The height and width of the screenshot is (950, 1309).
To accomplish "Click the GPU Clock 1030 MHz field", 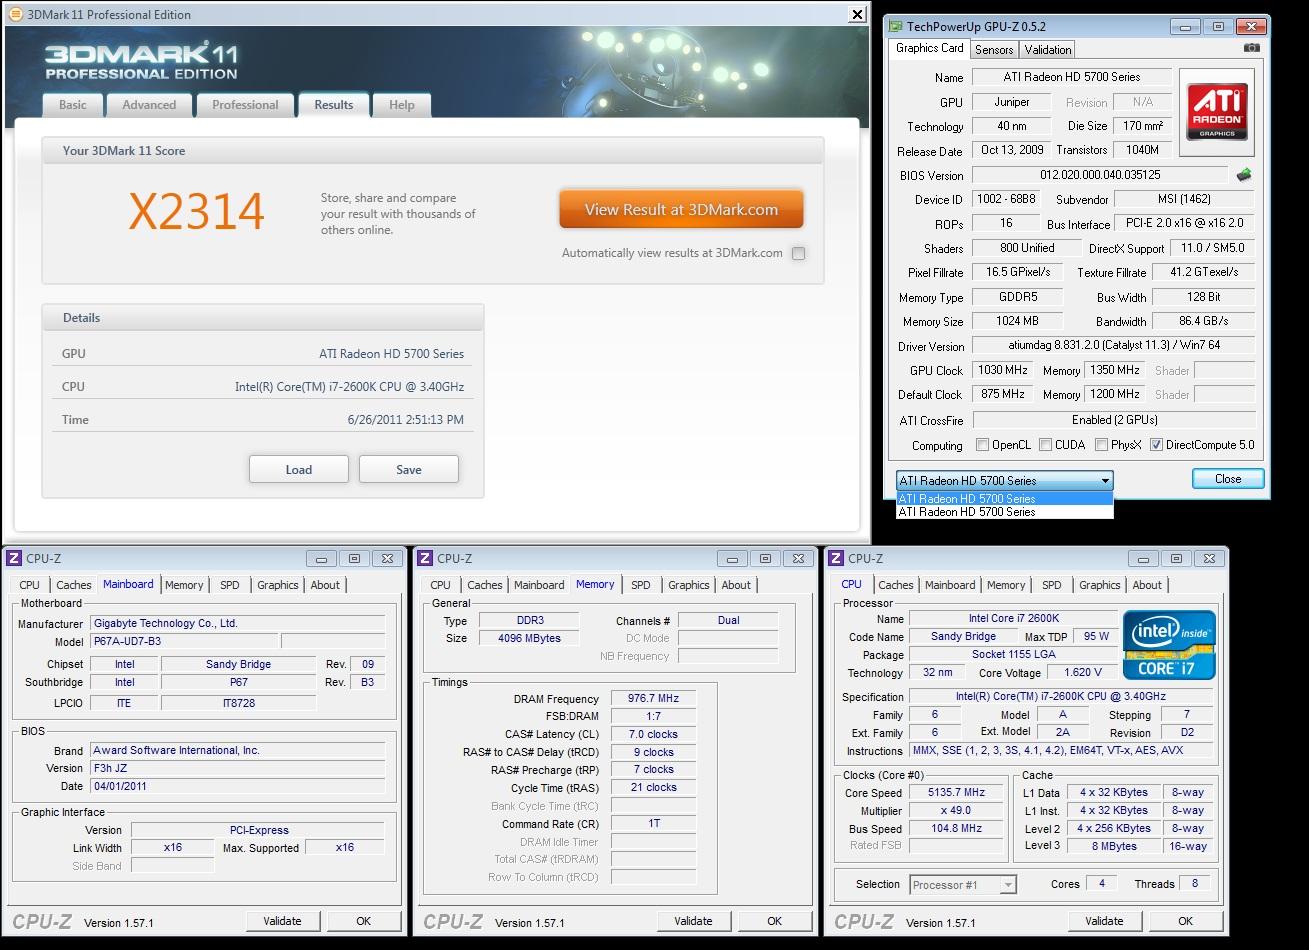I will 1004,370.
